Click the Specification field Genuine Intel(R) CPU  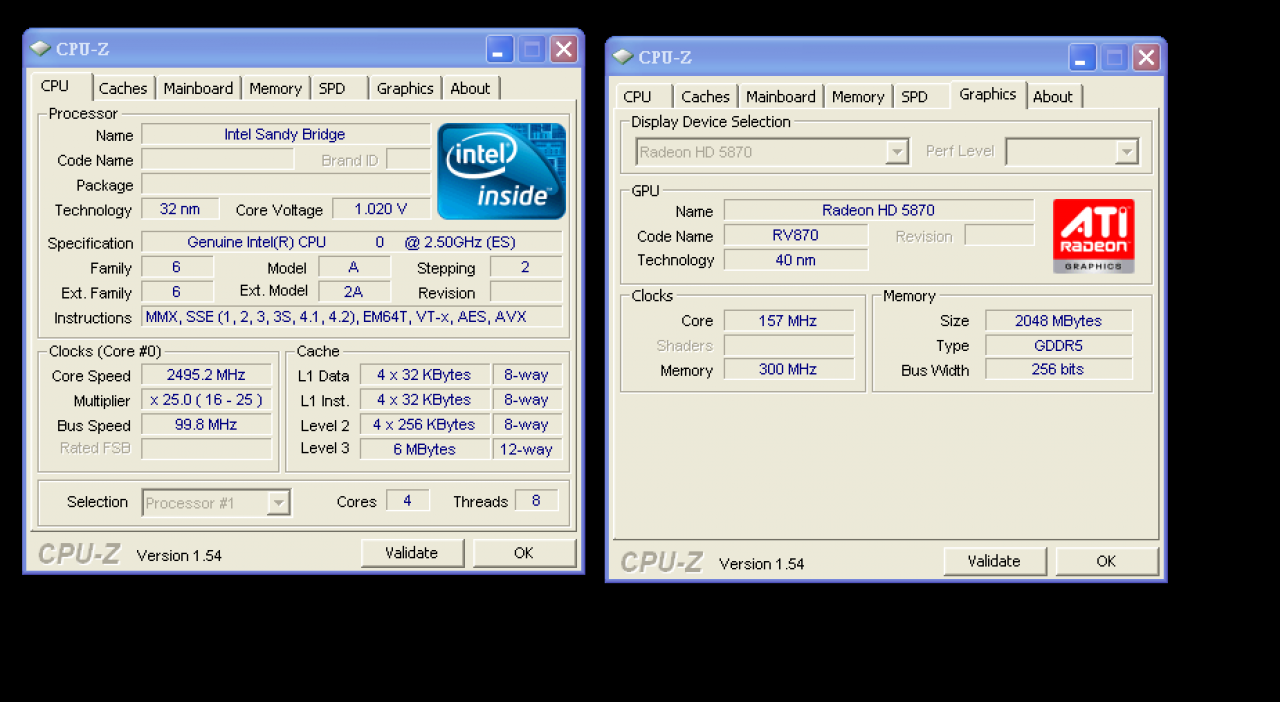(352, 242)
